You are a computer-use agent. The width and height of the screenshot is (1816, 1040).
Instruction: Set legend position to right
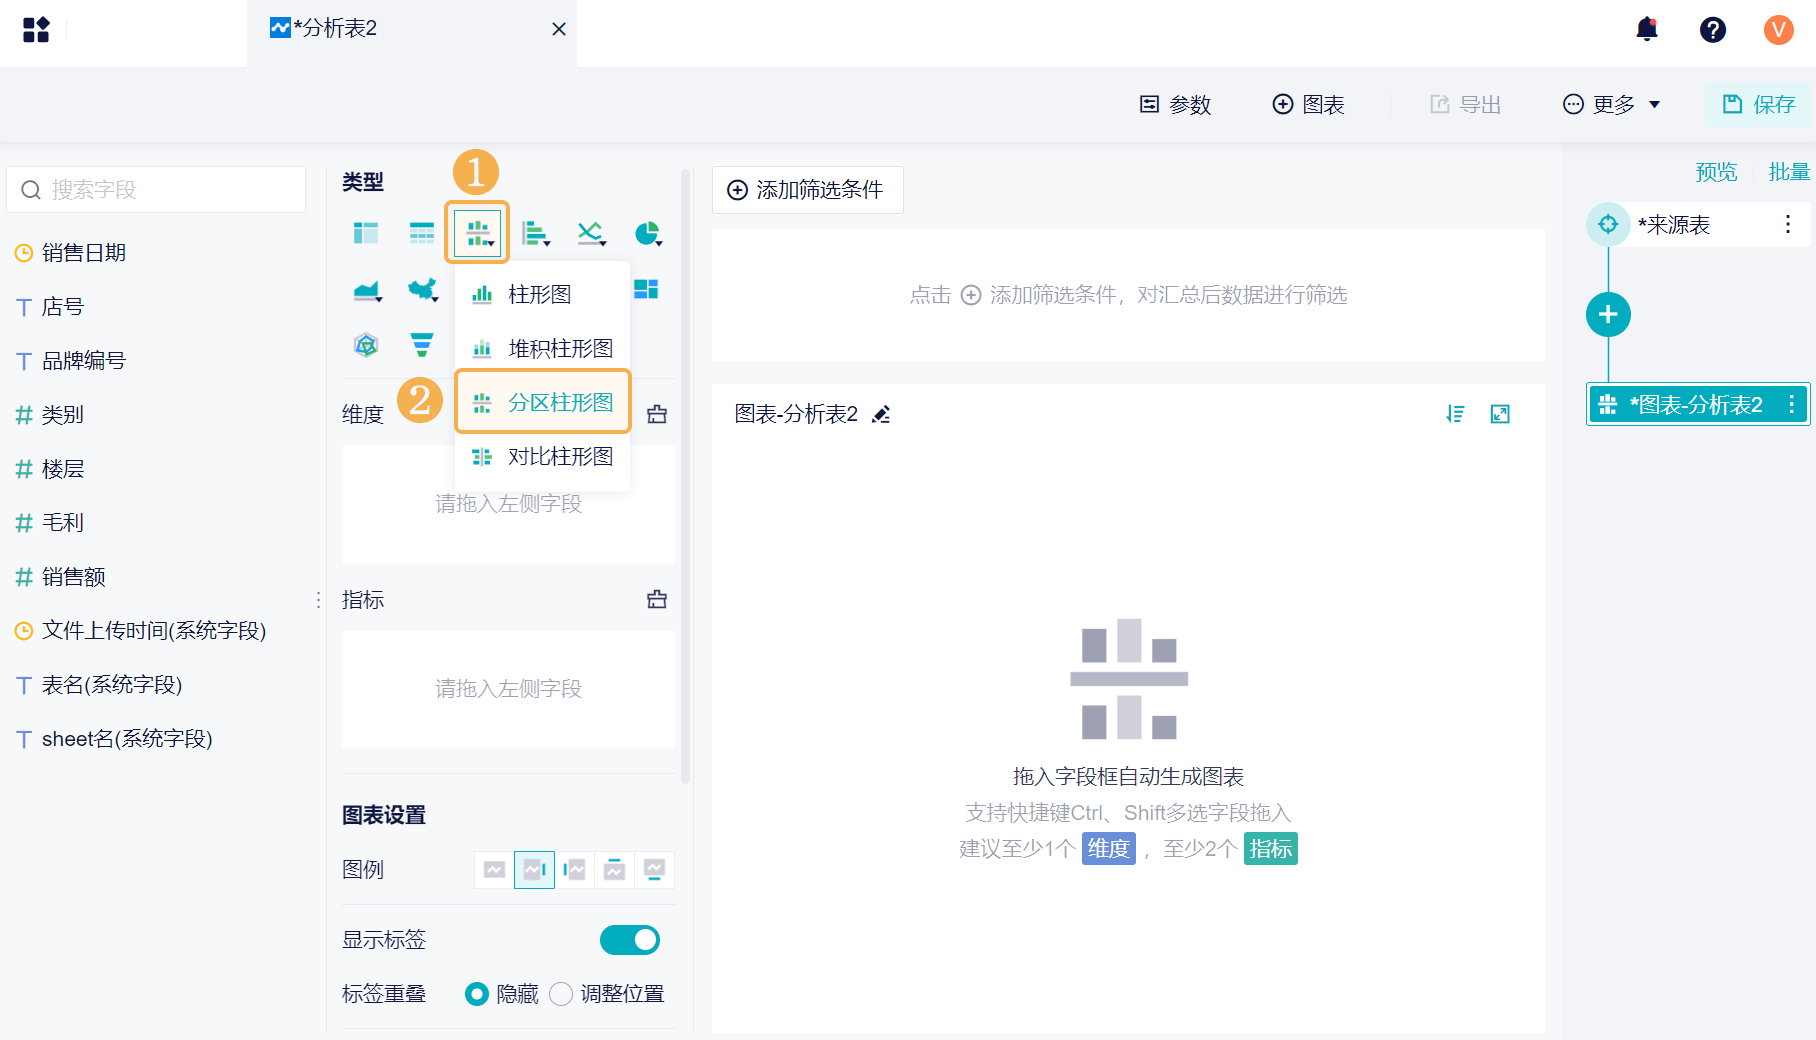pos(534,870)
